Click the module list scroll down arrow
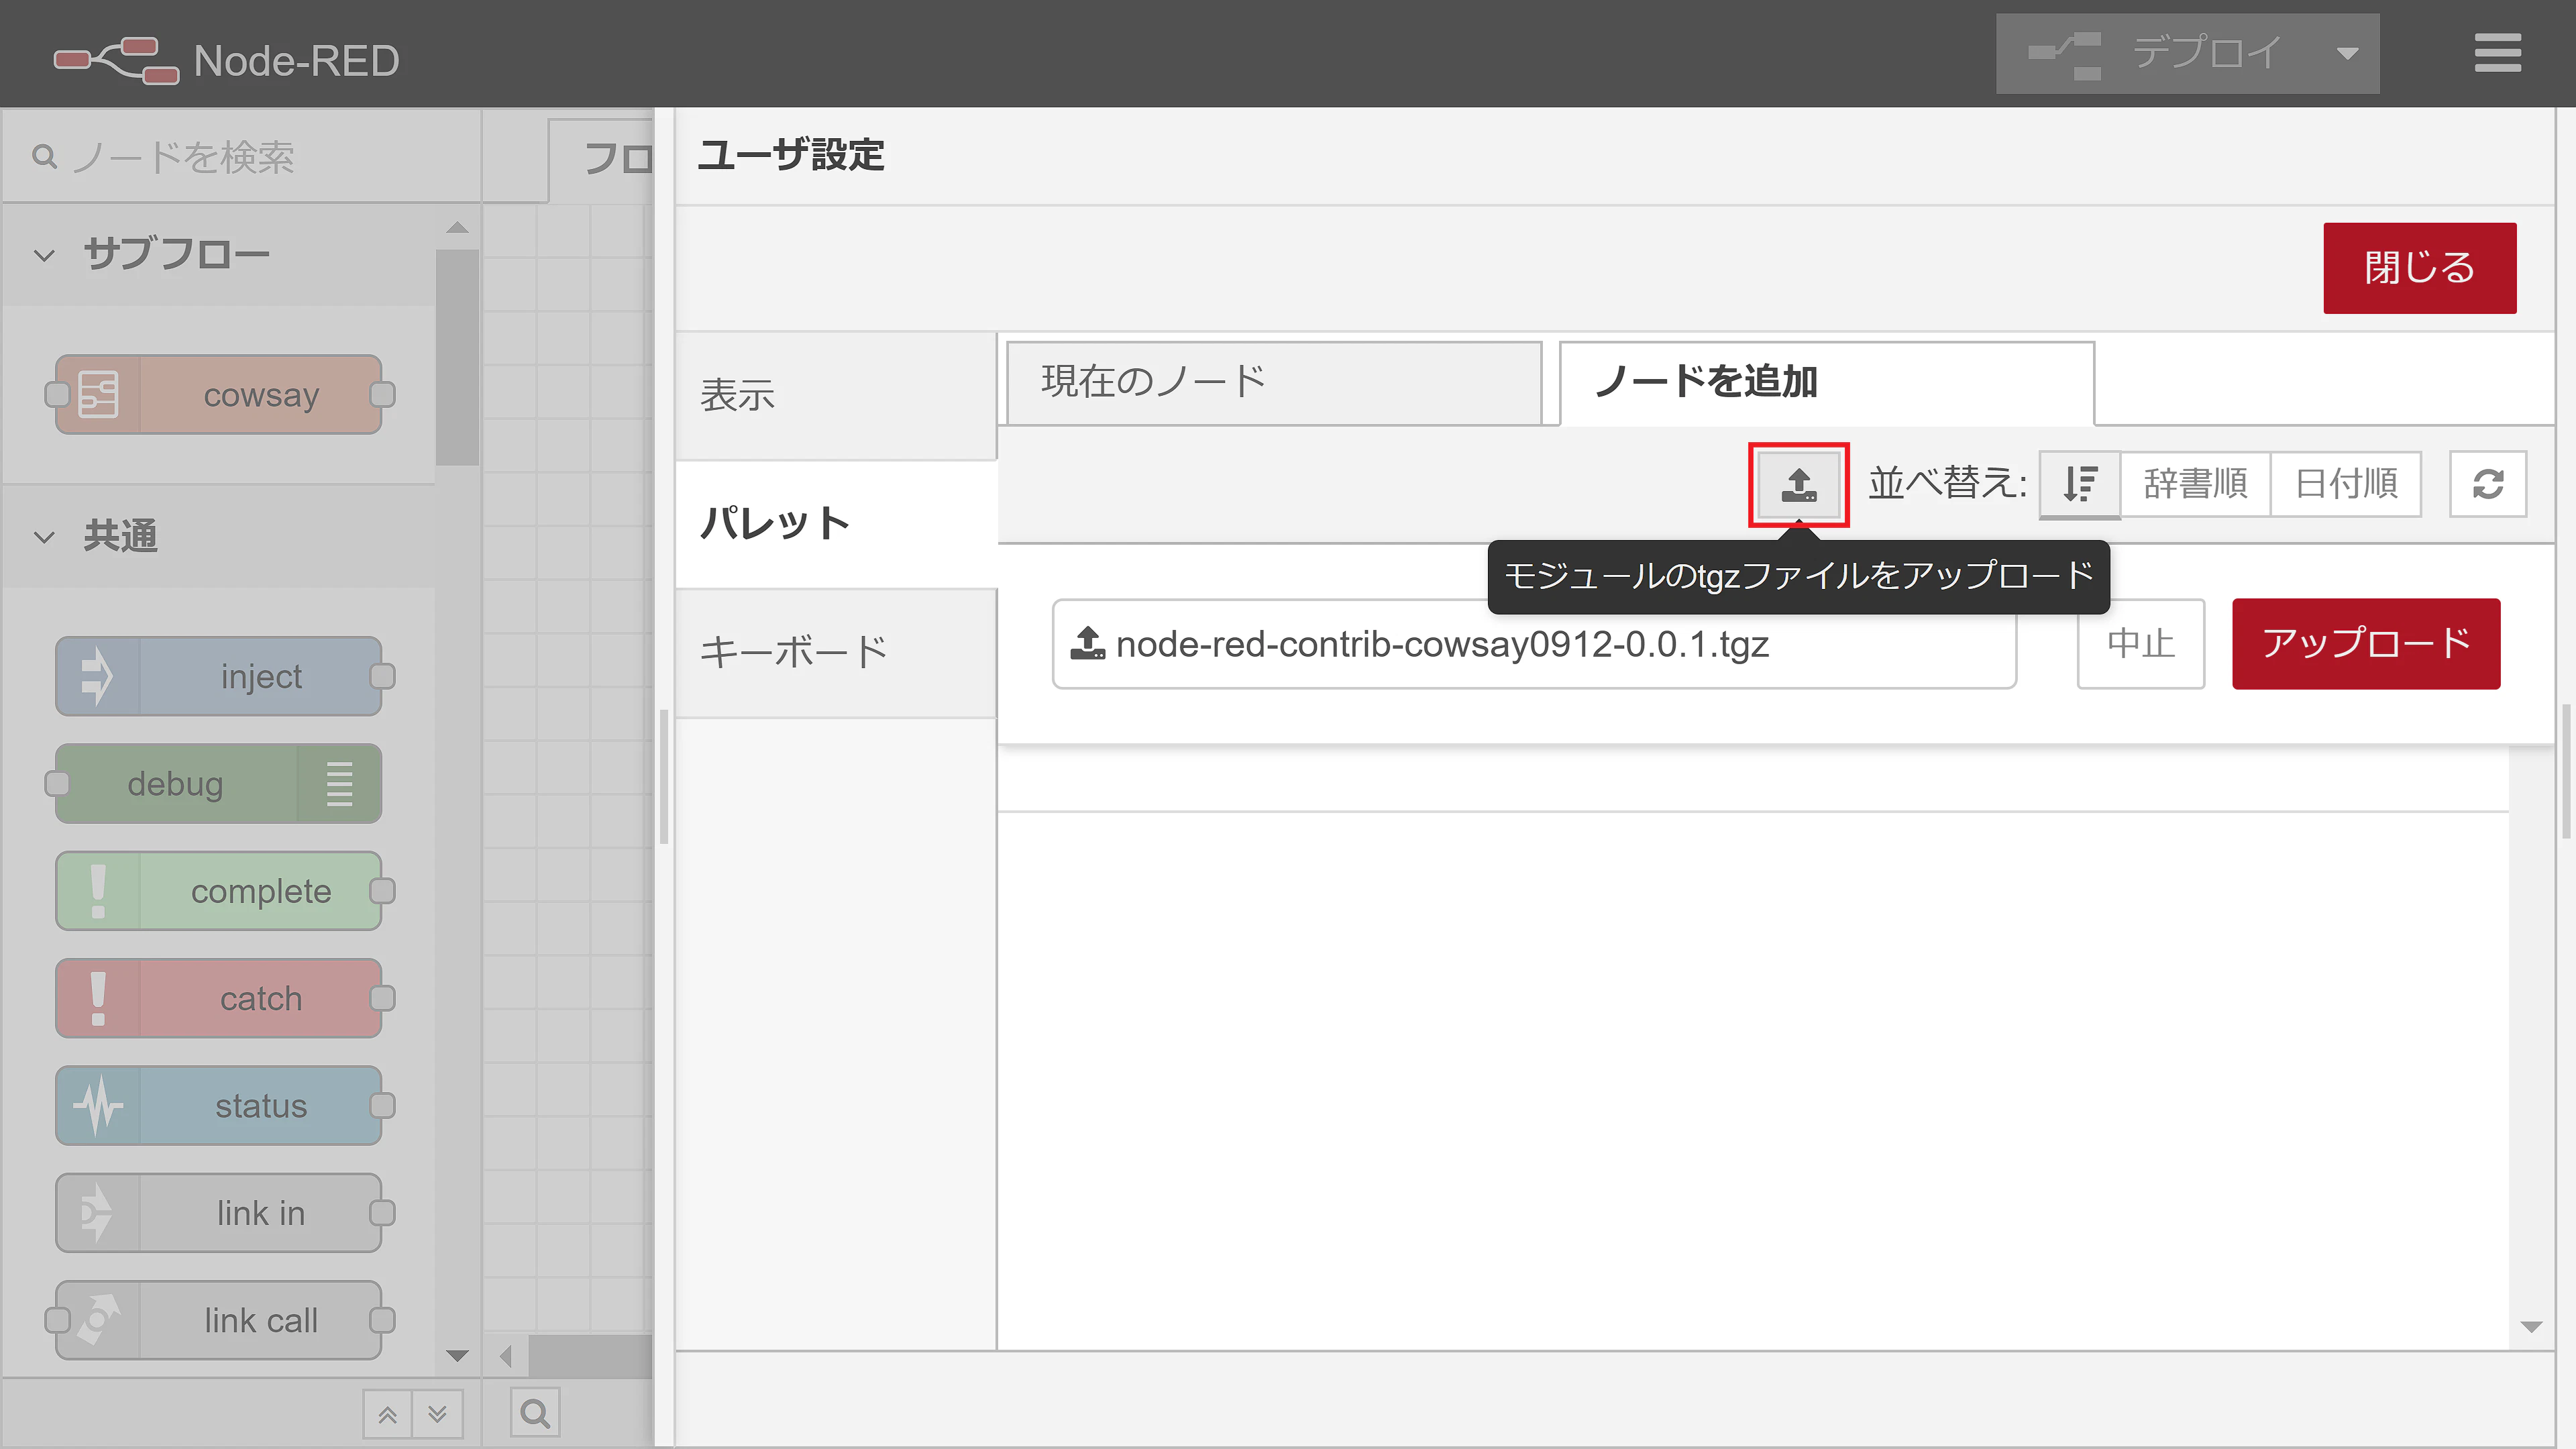This screenshot has width=2576, height=1449. pos(2532,1327)
